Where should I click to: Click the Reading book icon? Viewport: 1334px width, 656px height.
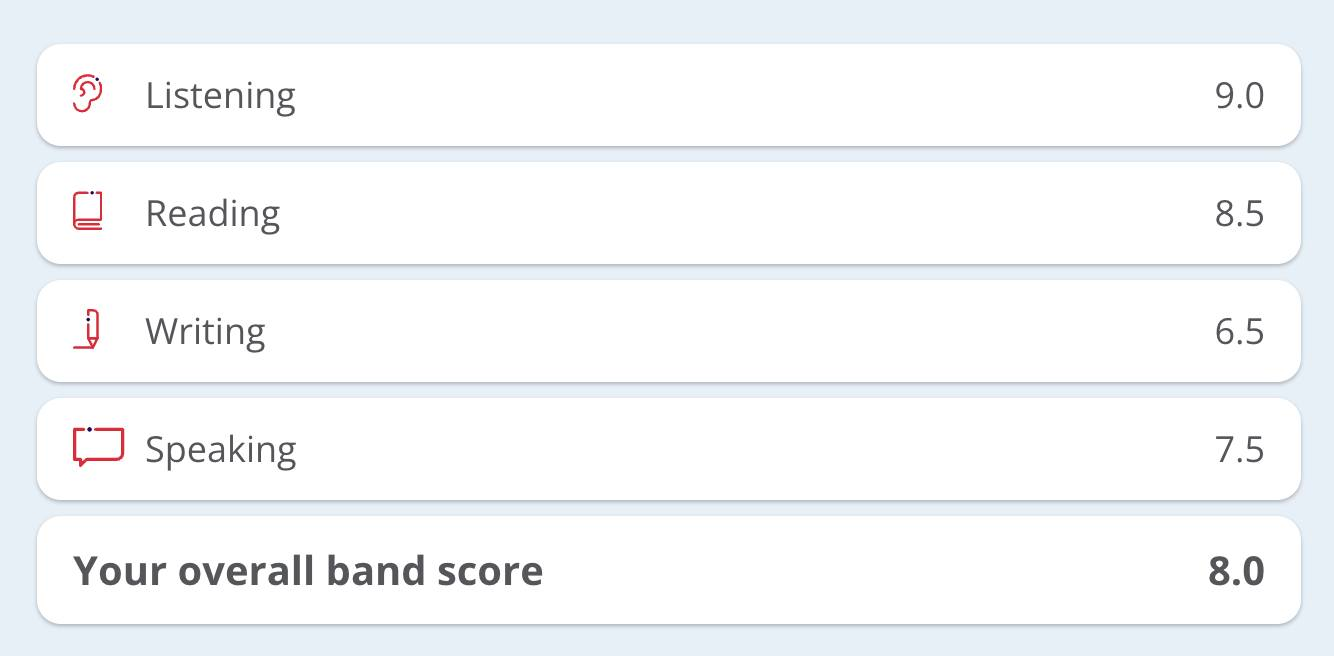[x=88, y=212]
